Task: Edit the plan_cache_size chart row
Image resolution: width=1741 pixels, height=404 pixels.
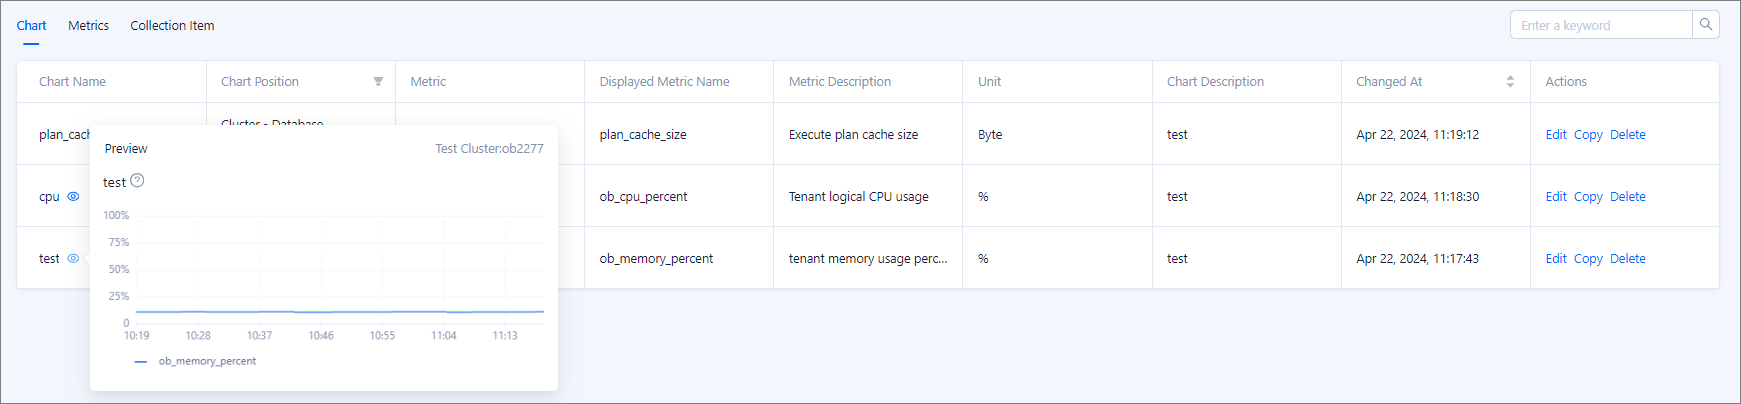Action: point(1556,135)
